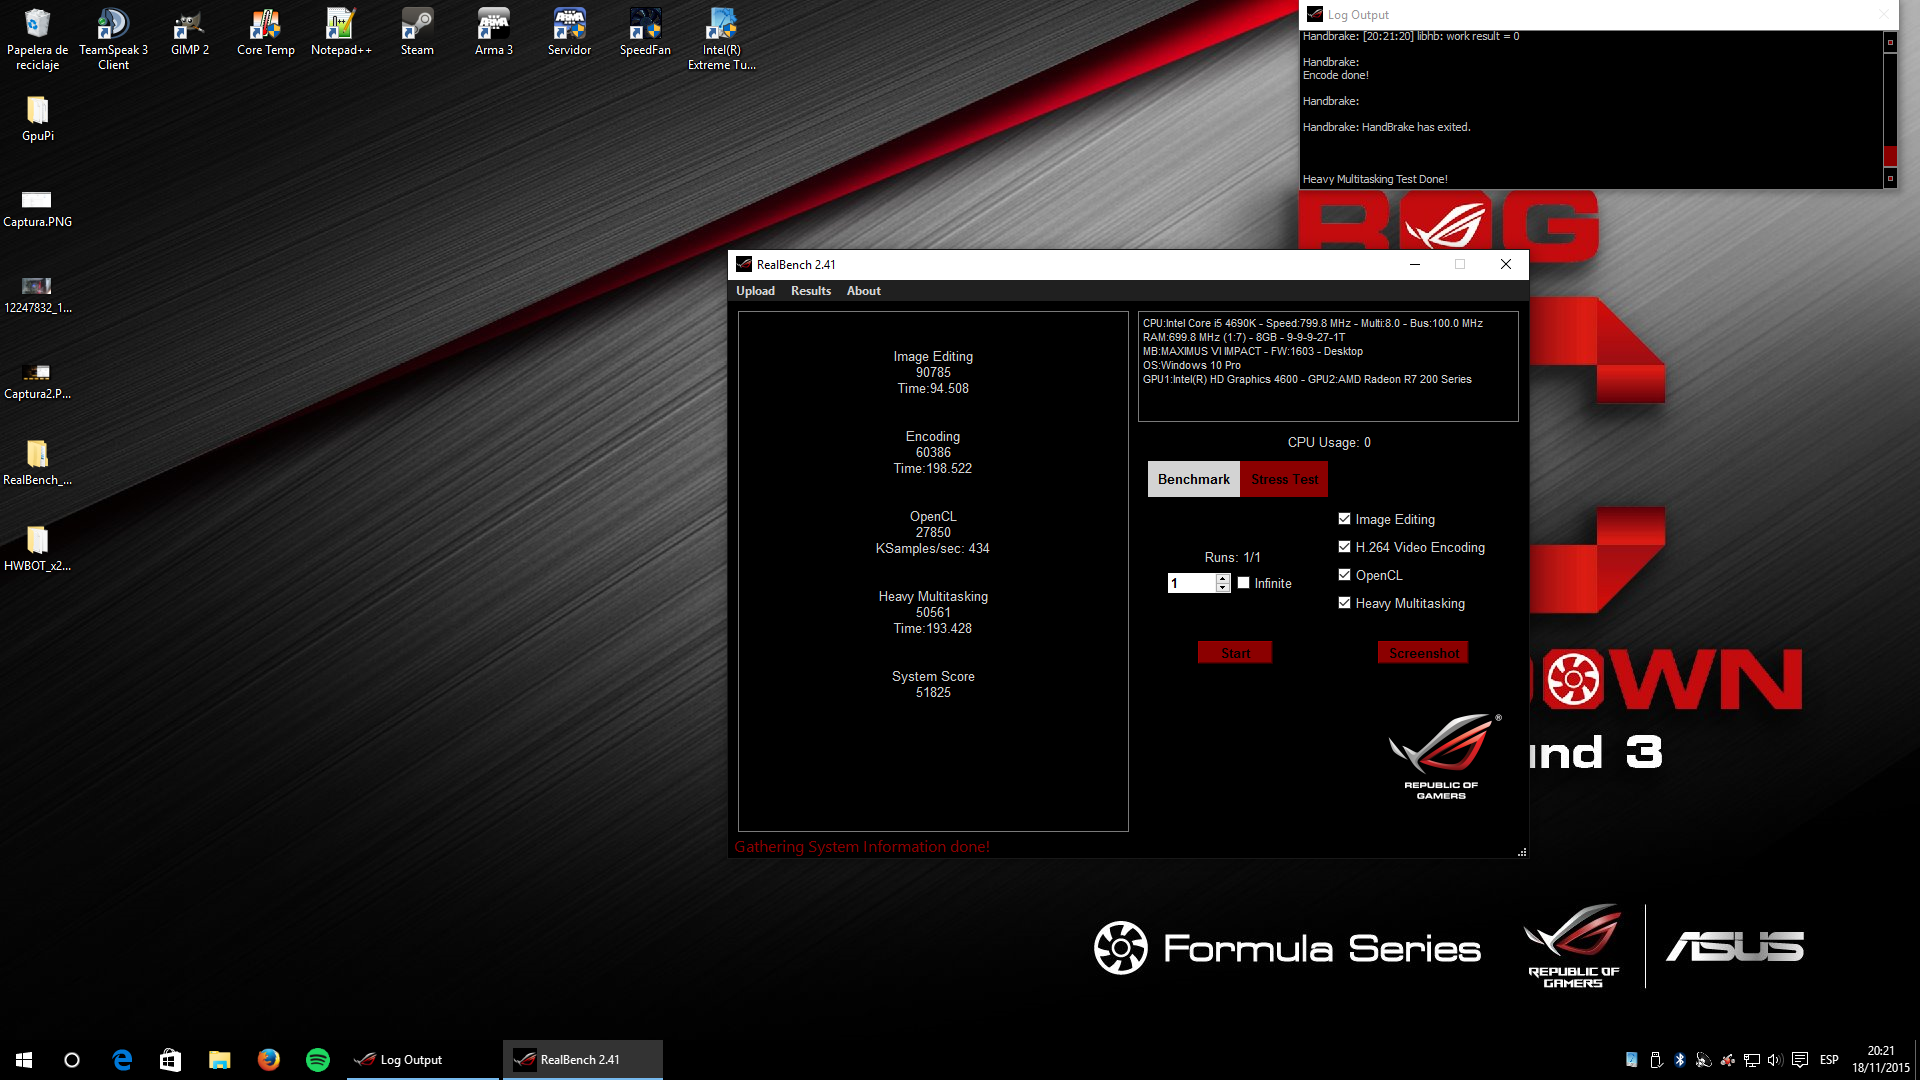
Task: Open the Windows Start menu
Action: (x=24, y=1059)
